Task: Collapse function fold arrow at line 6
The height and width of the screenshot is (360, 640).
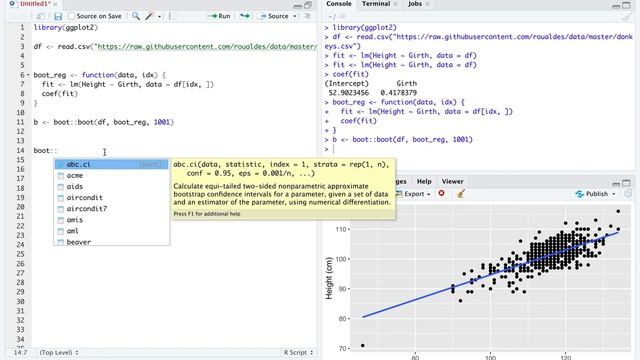Action: point(28,75)
